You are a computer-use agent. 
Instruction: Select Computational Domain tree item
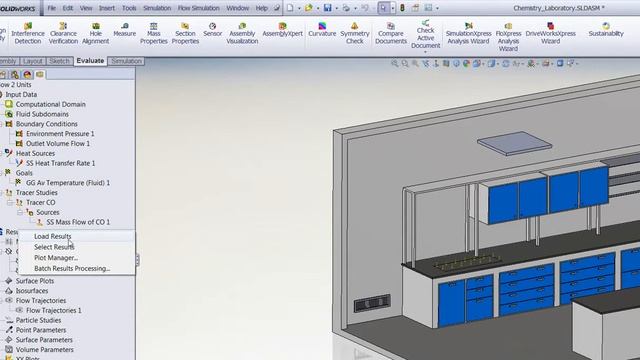click(50, 104)
